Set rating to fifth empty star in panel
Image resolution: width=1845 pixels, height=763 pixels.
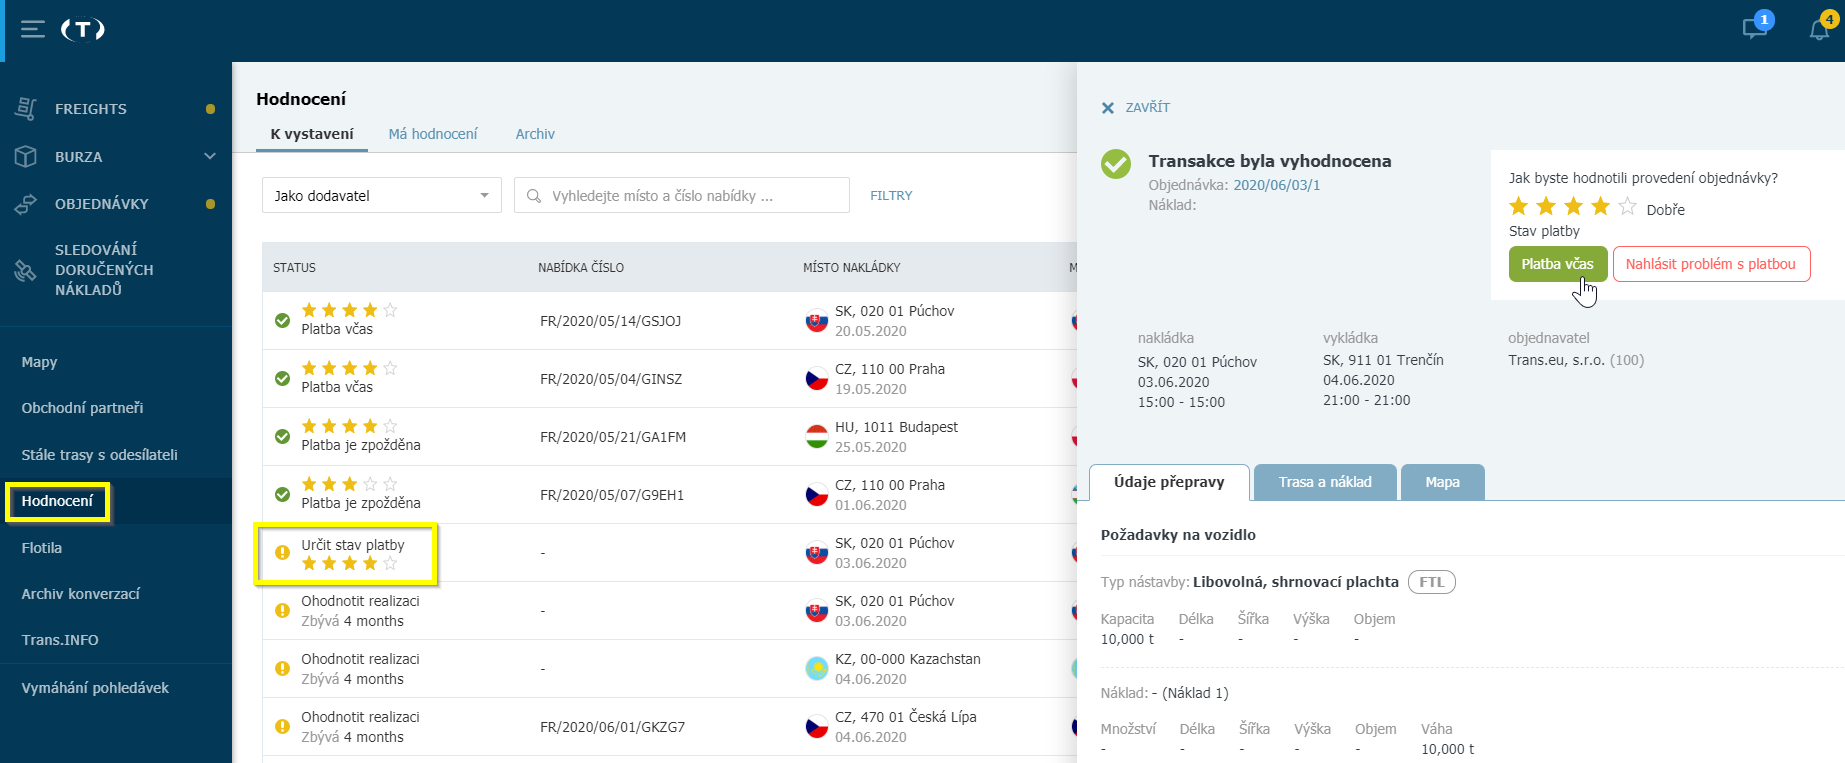1628,206
